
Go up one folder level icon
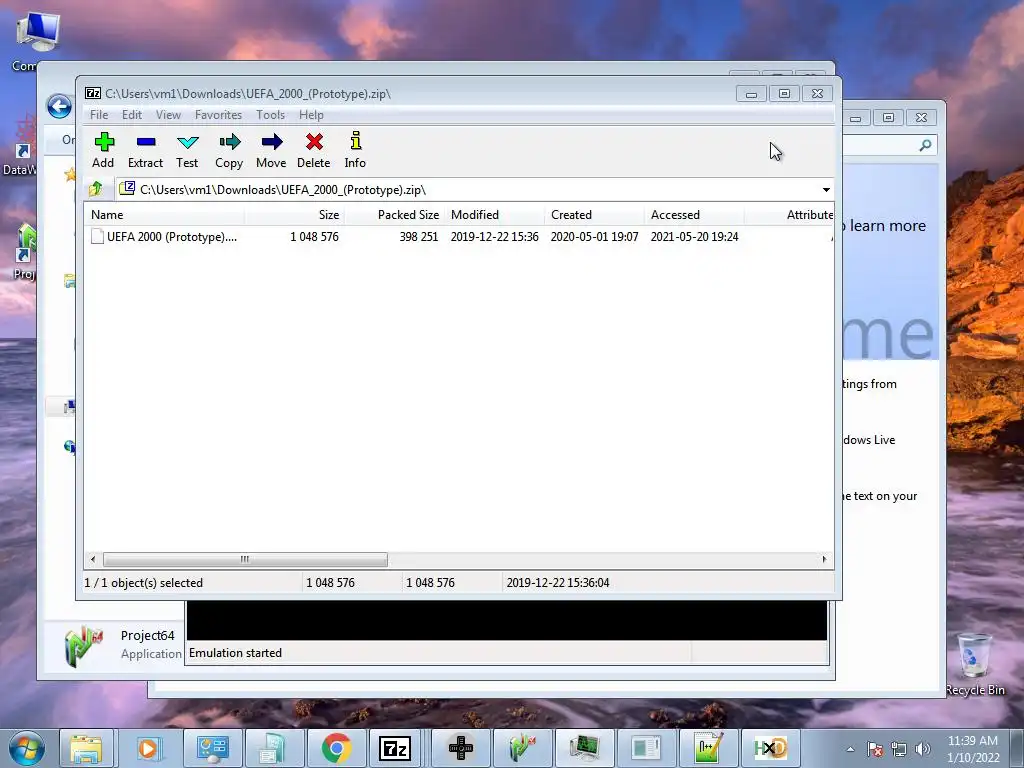click(96, 189)
